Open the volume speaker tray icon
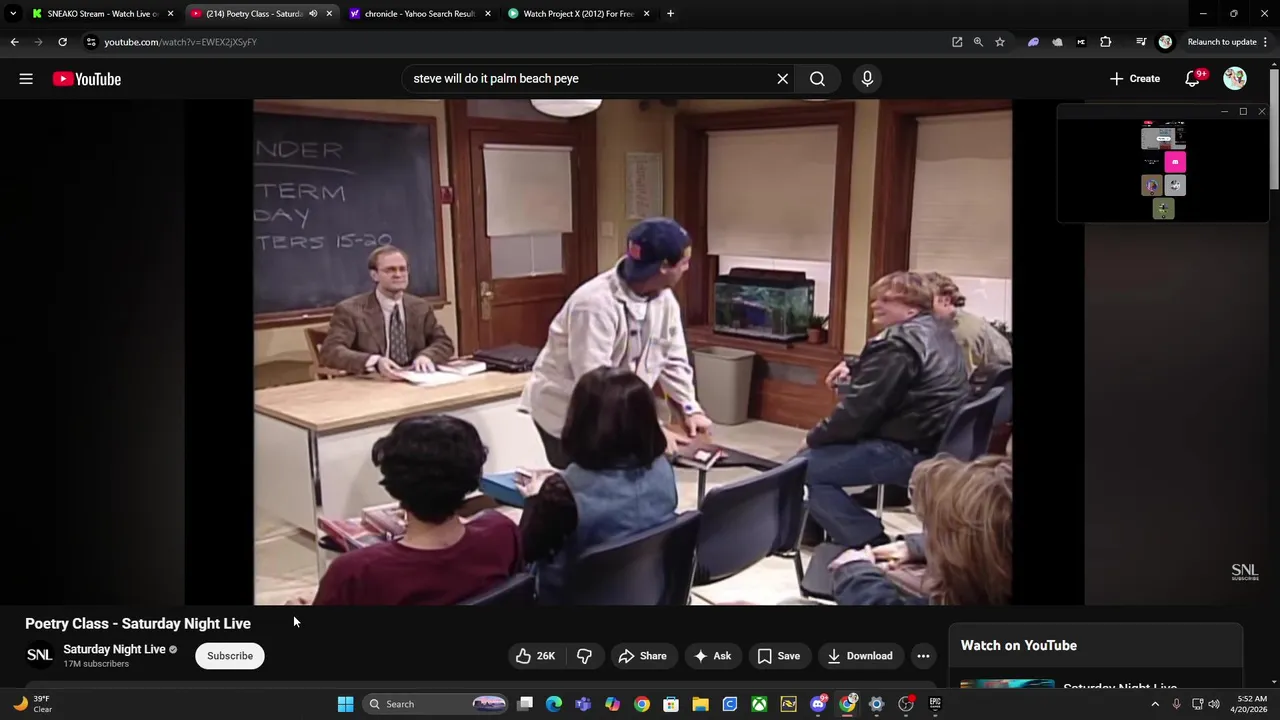 pos(1214,704)
